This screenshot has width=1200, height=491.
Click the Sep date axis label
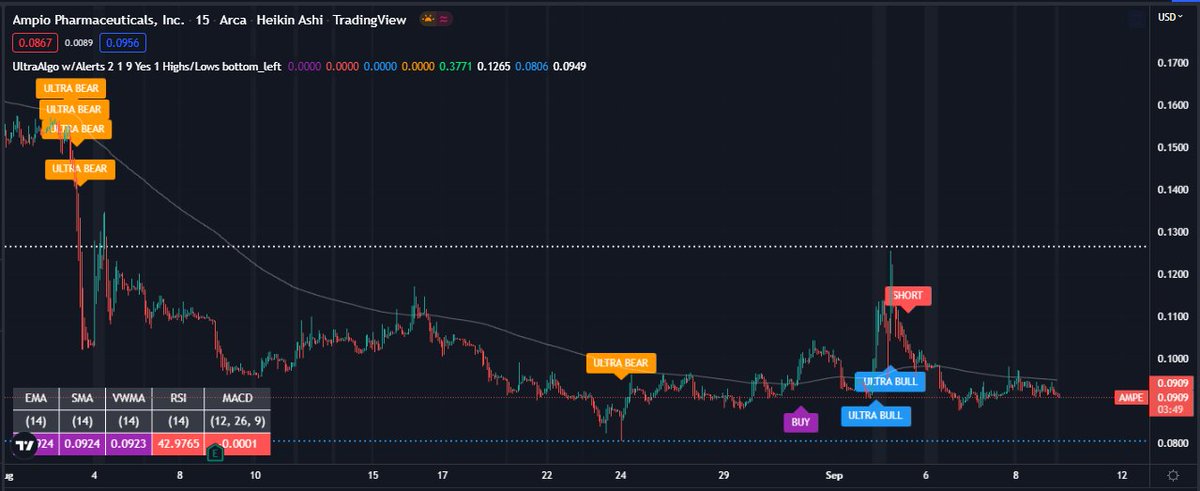coord(836,476)
